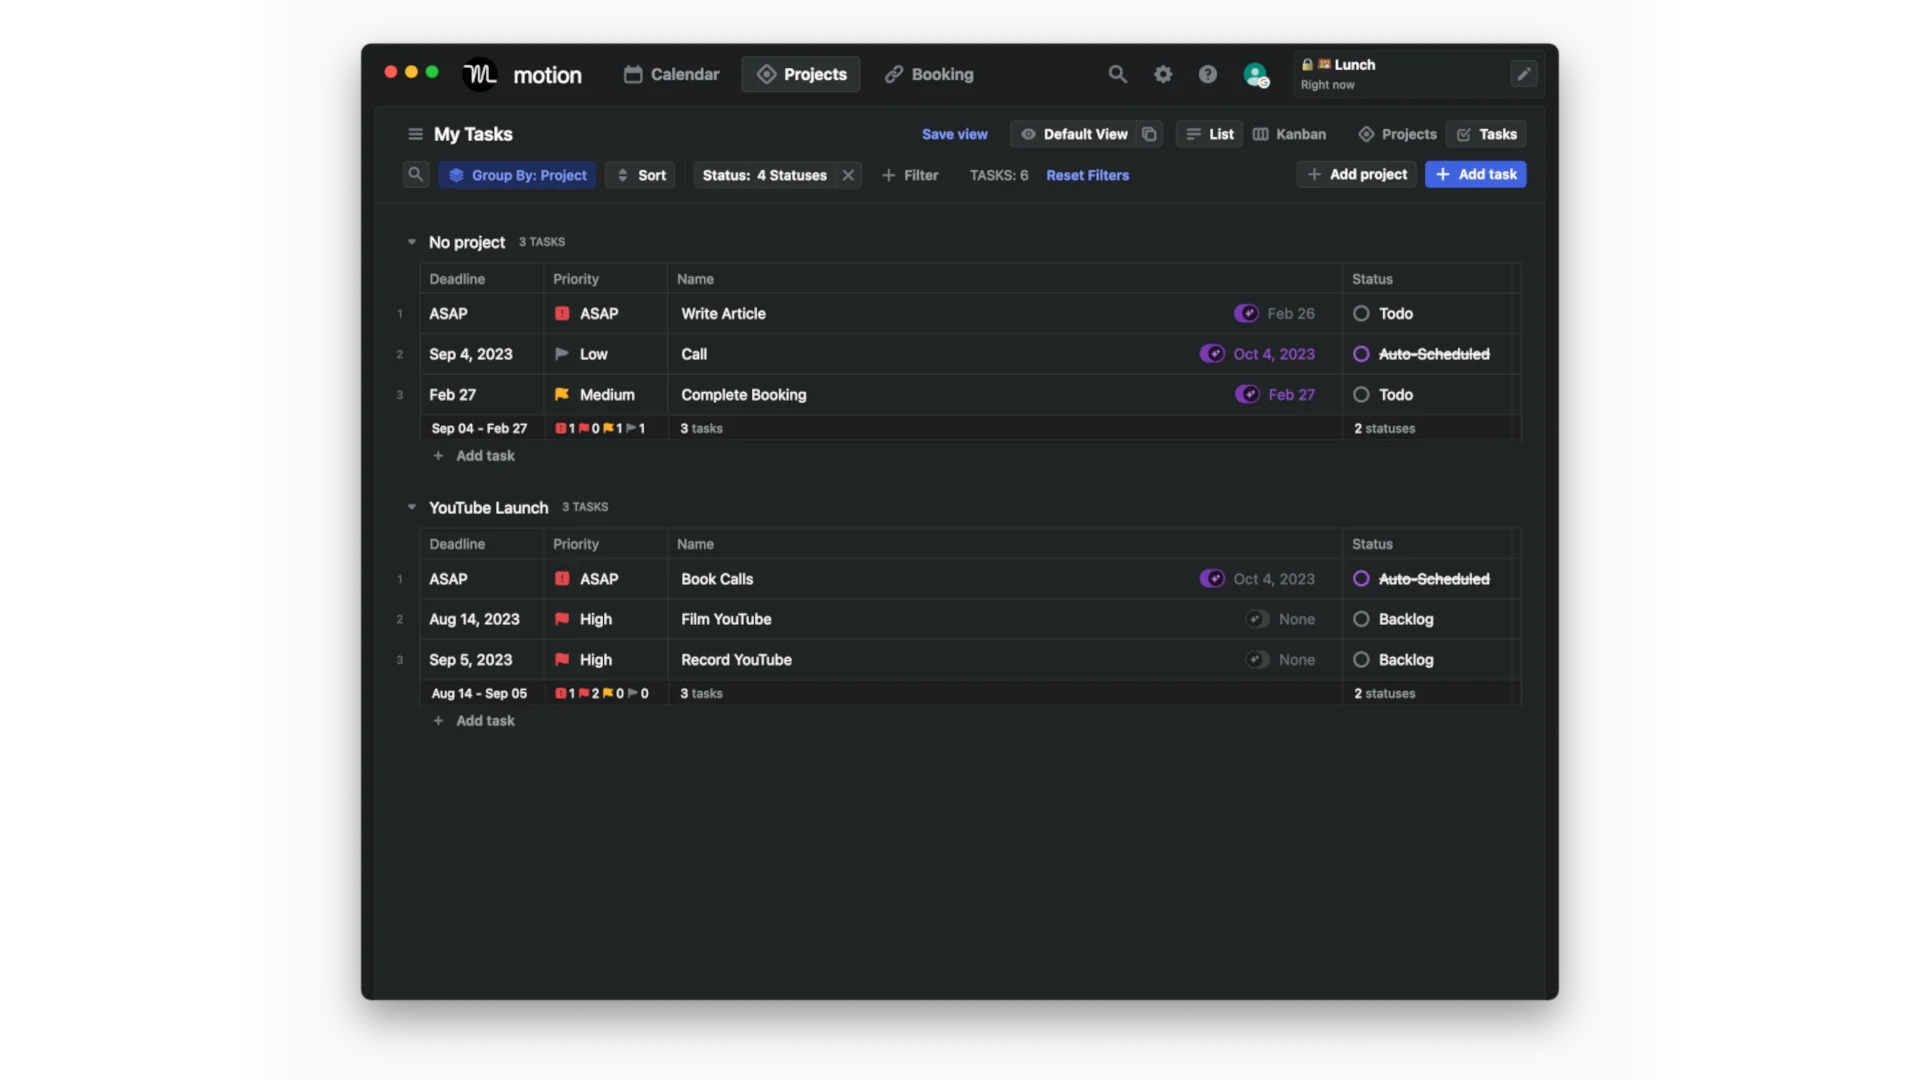1920x1080 pixels.
Task: Toggle the Todo status circle for Write Article
Action: coord(1361,313)
